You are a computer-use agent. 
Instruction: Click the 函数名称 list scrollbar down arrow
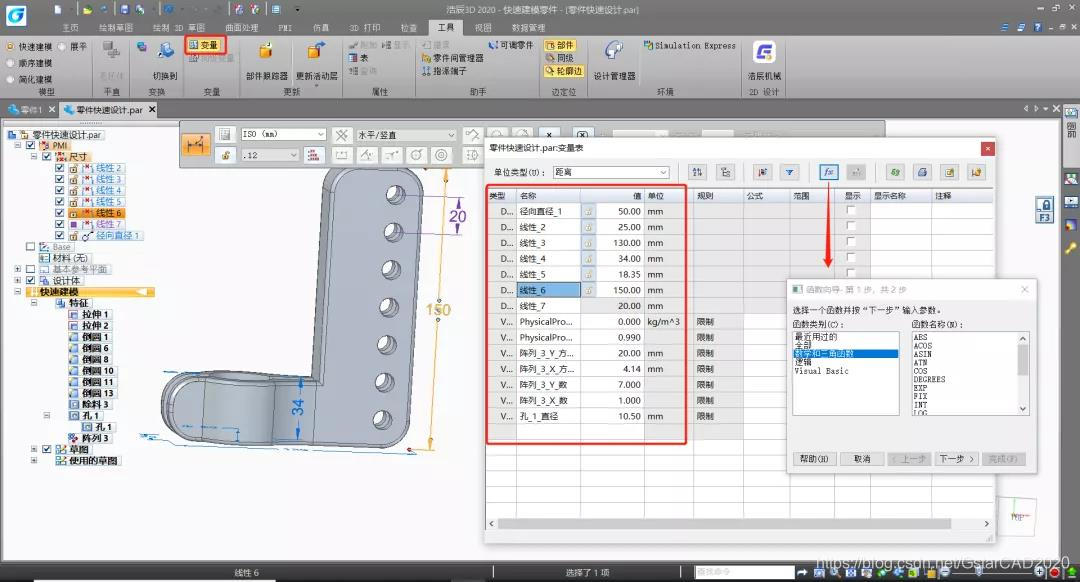tap(1023, 409)
